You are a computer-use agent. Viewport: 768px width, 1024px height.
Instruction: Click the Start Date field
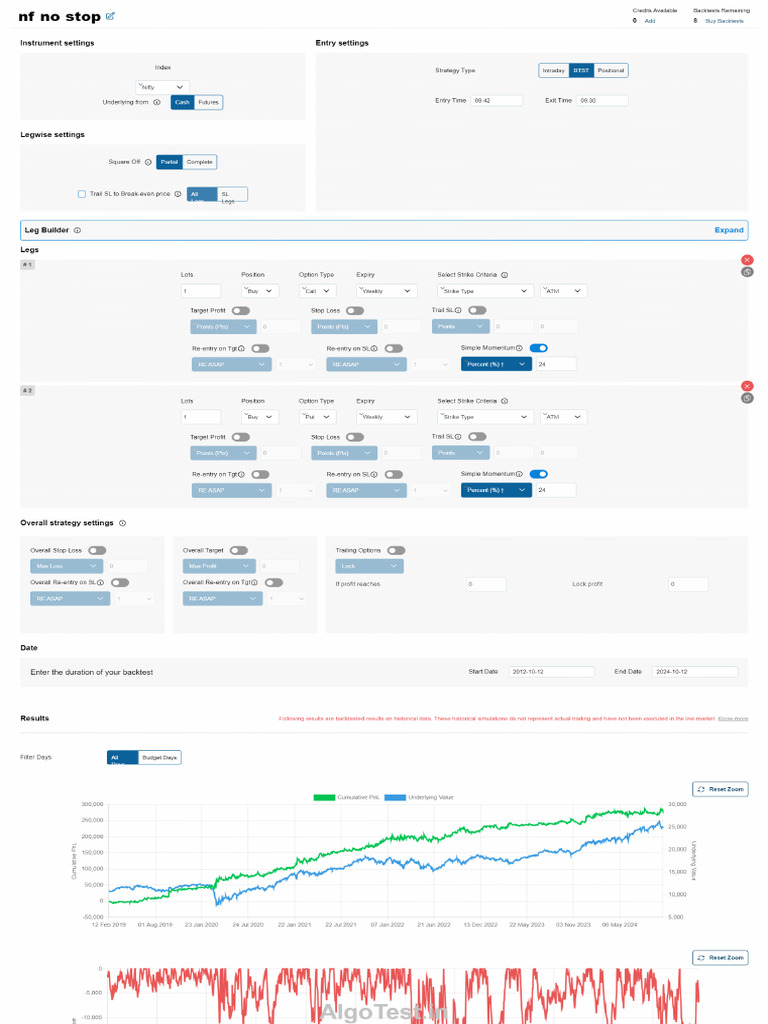click(x=551, y=672)
